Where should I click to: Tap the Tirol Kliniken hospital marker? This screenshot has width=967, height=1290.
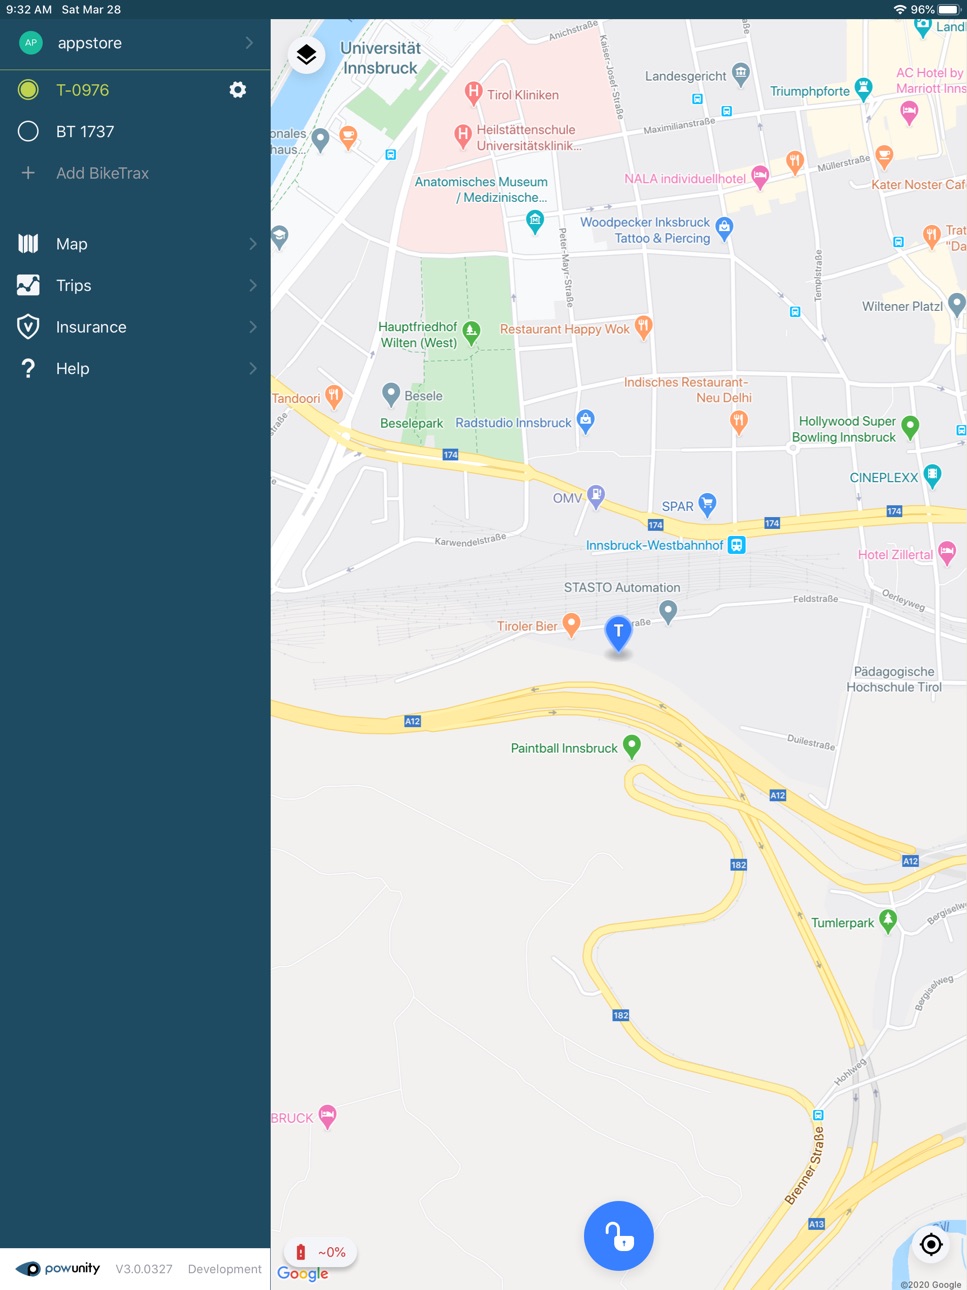pos(474,94)
